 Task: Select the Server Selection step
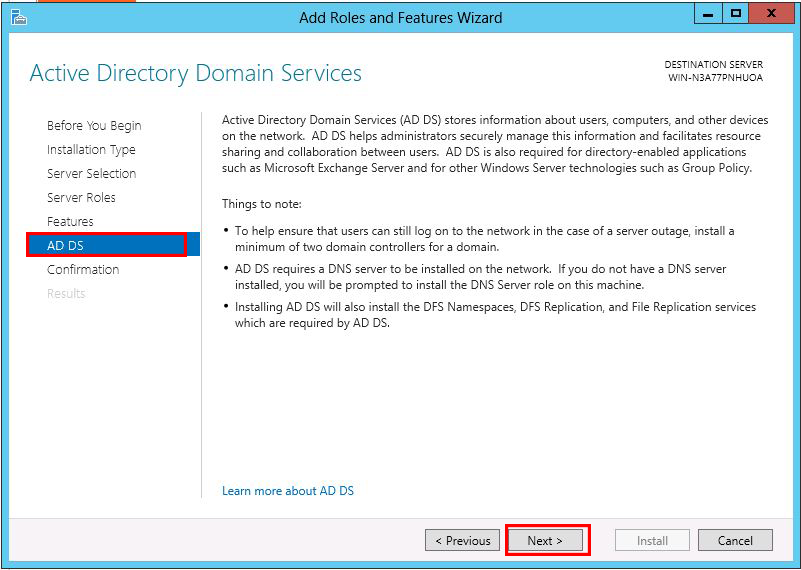[x=91, y=174]
